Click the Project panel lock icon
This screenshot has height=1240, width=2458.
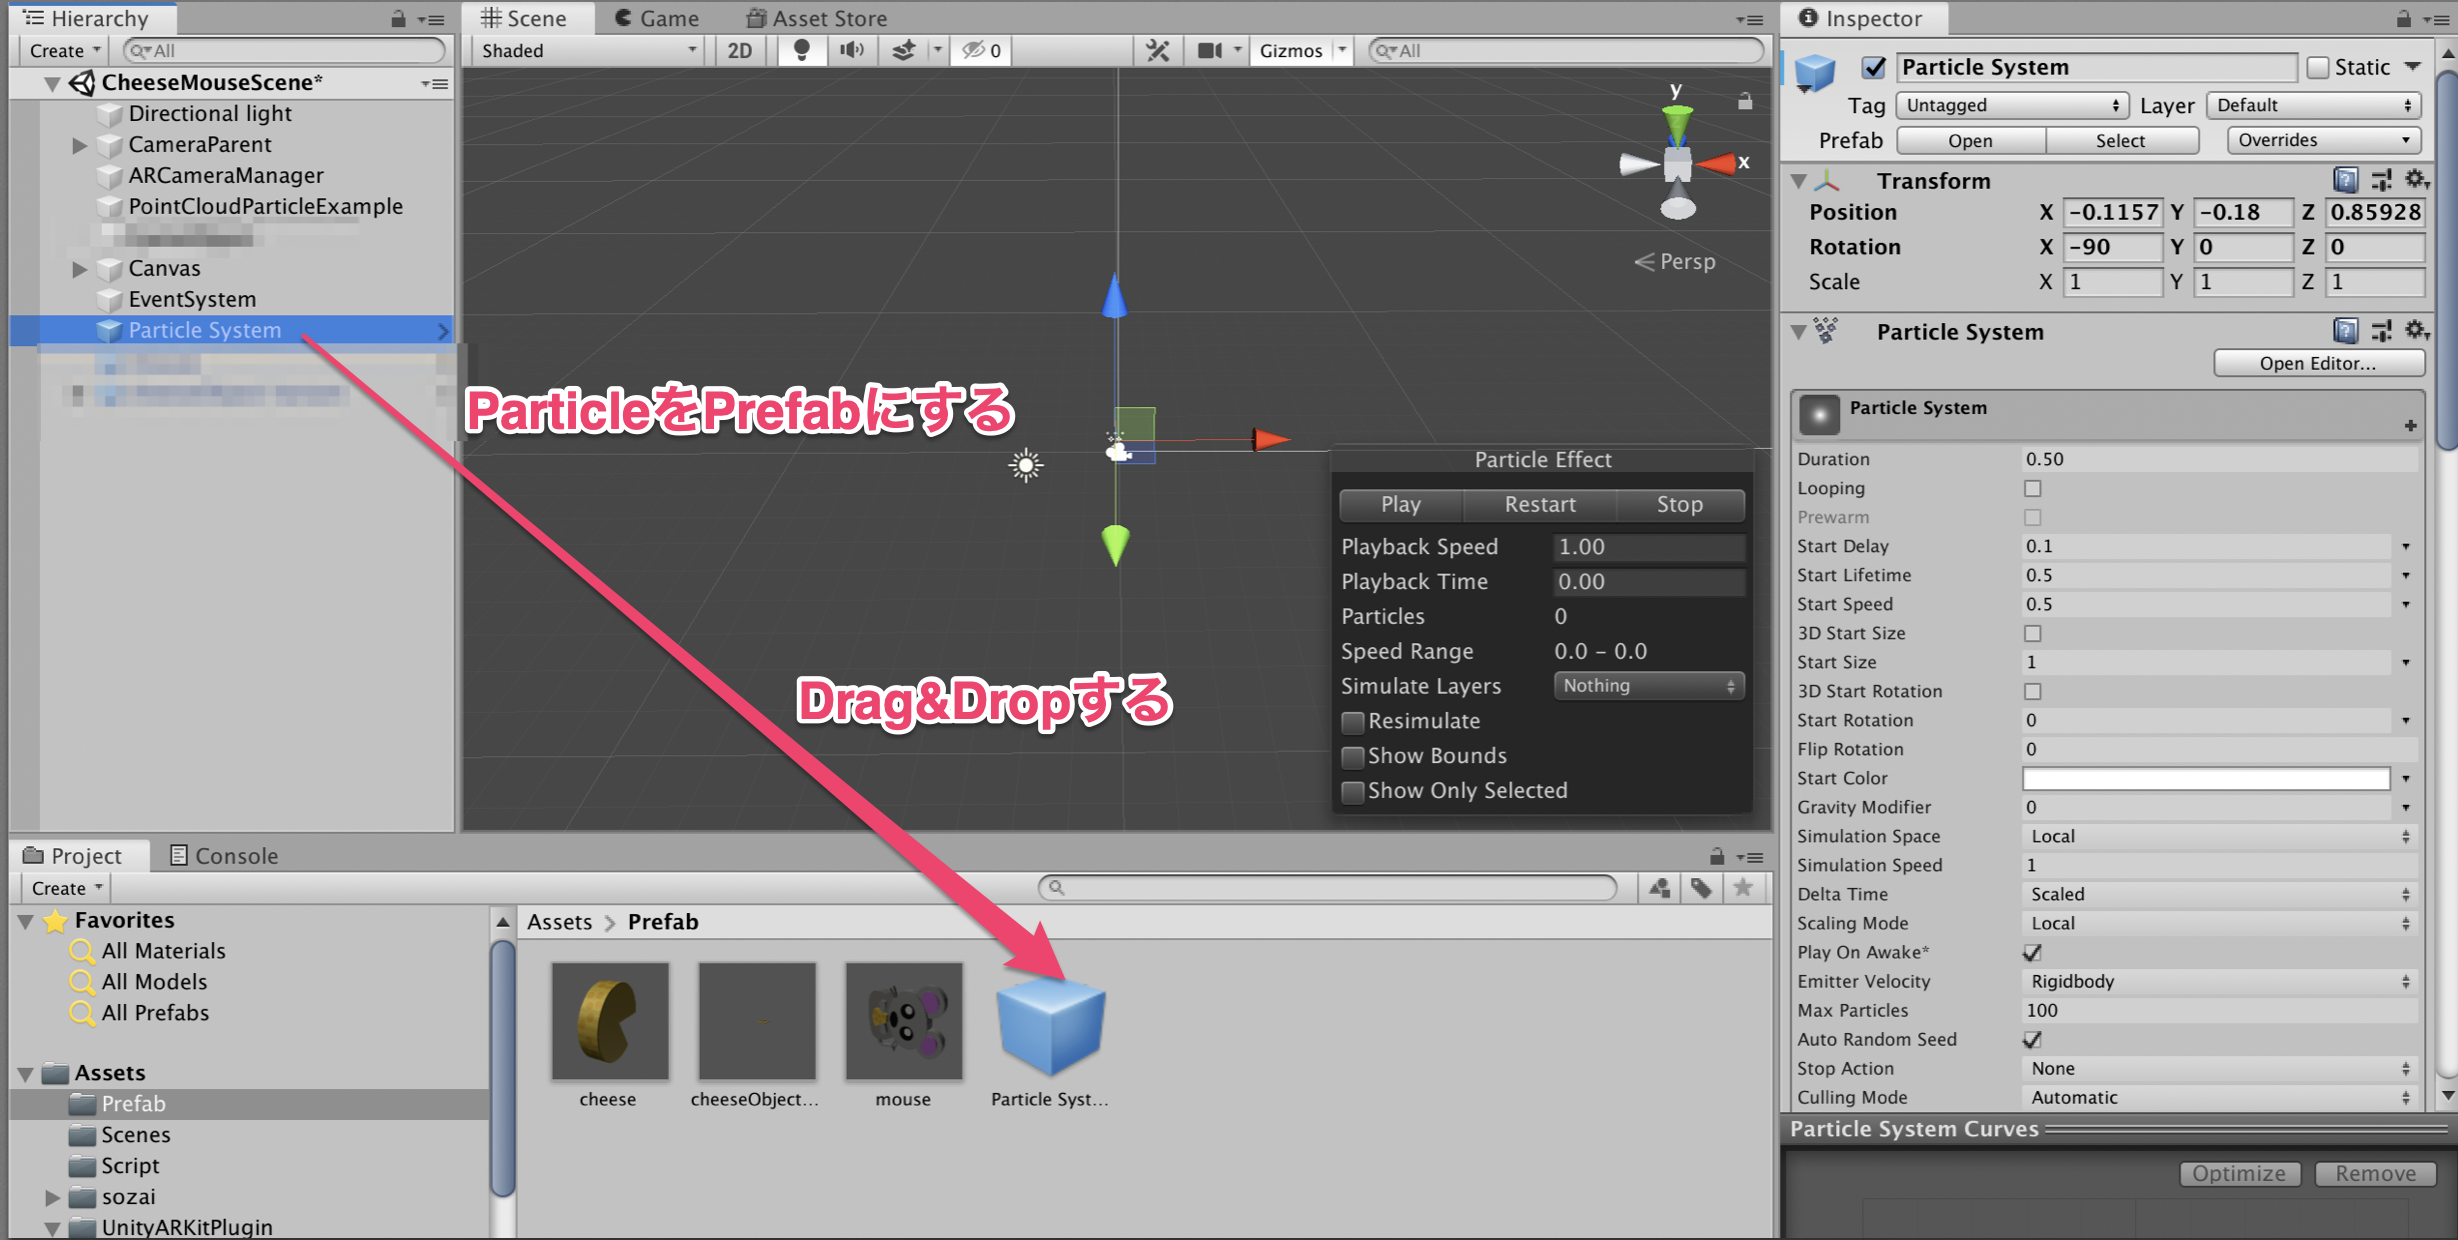[1717, 856]
